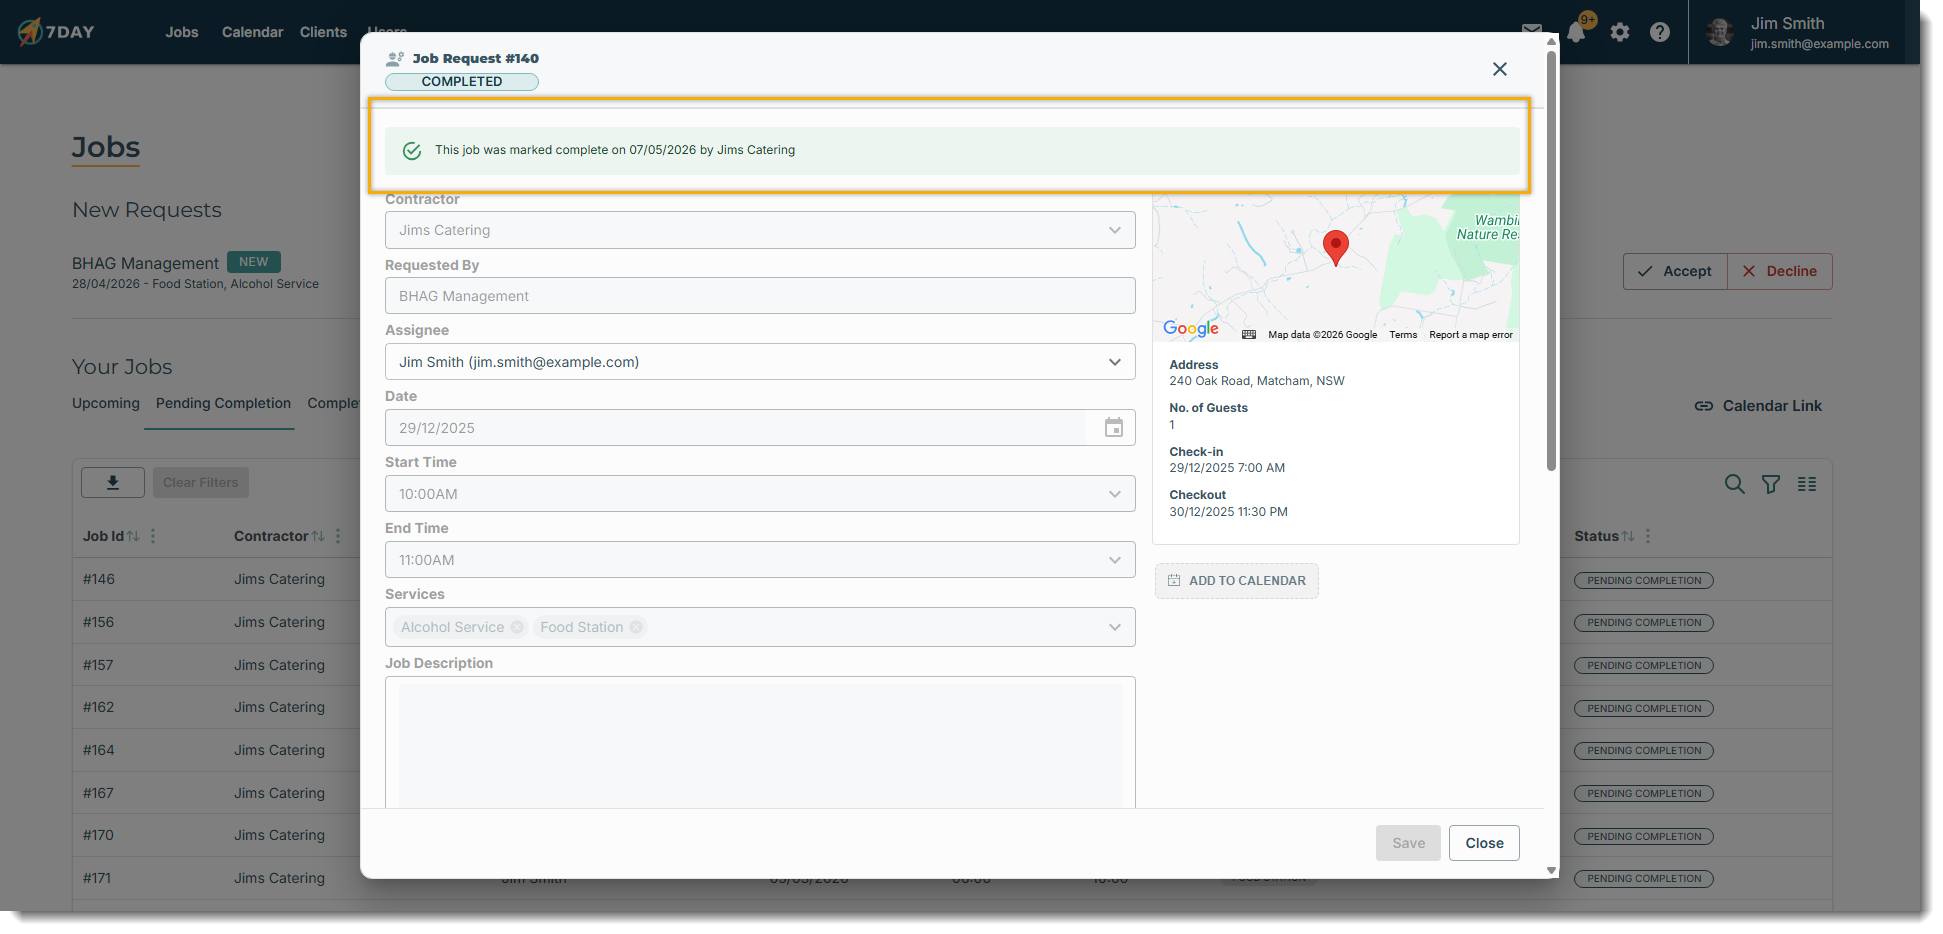Click the ADD TO CALENDAR button
The image size is (1943, 934).
point(1237,581)
